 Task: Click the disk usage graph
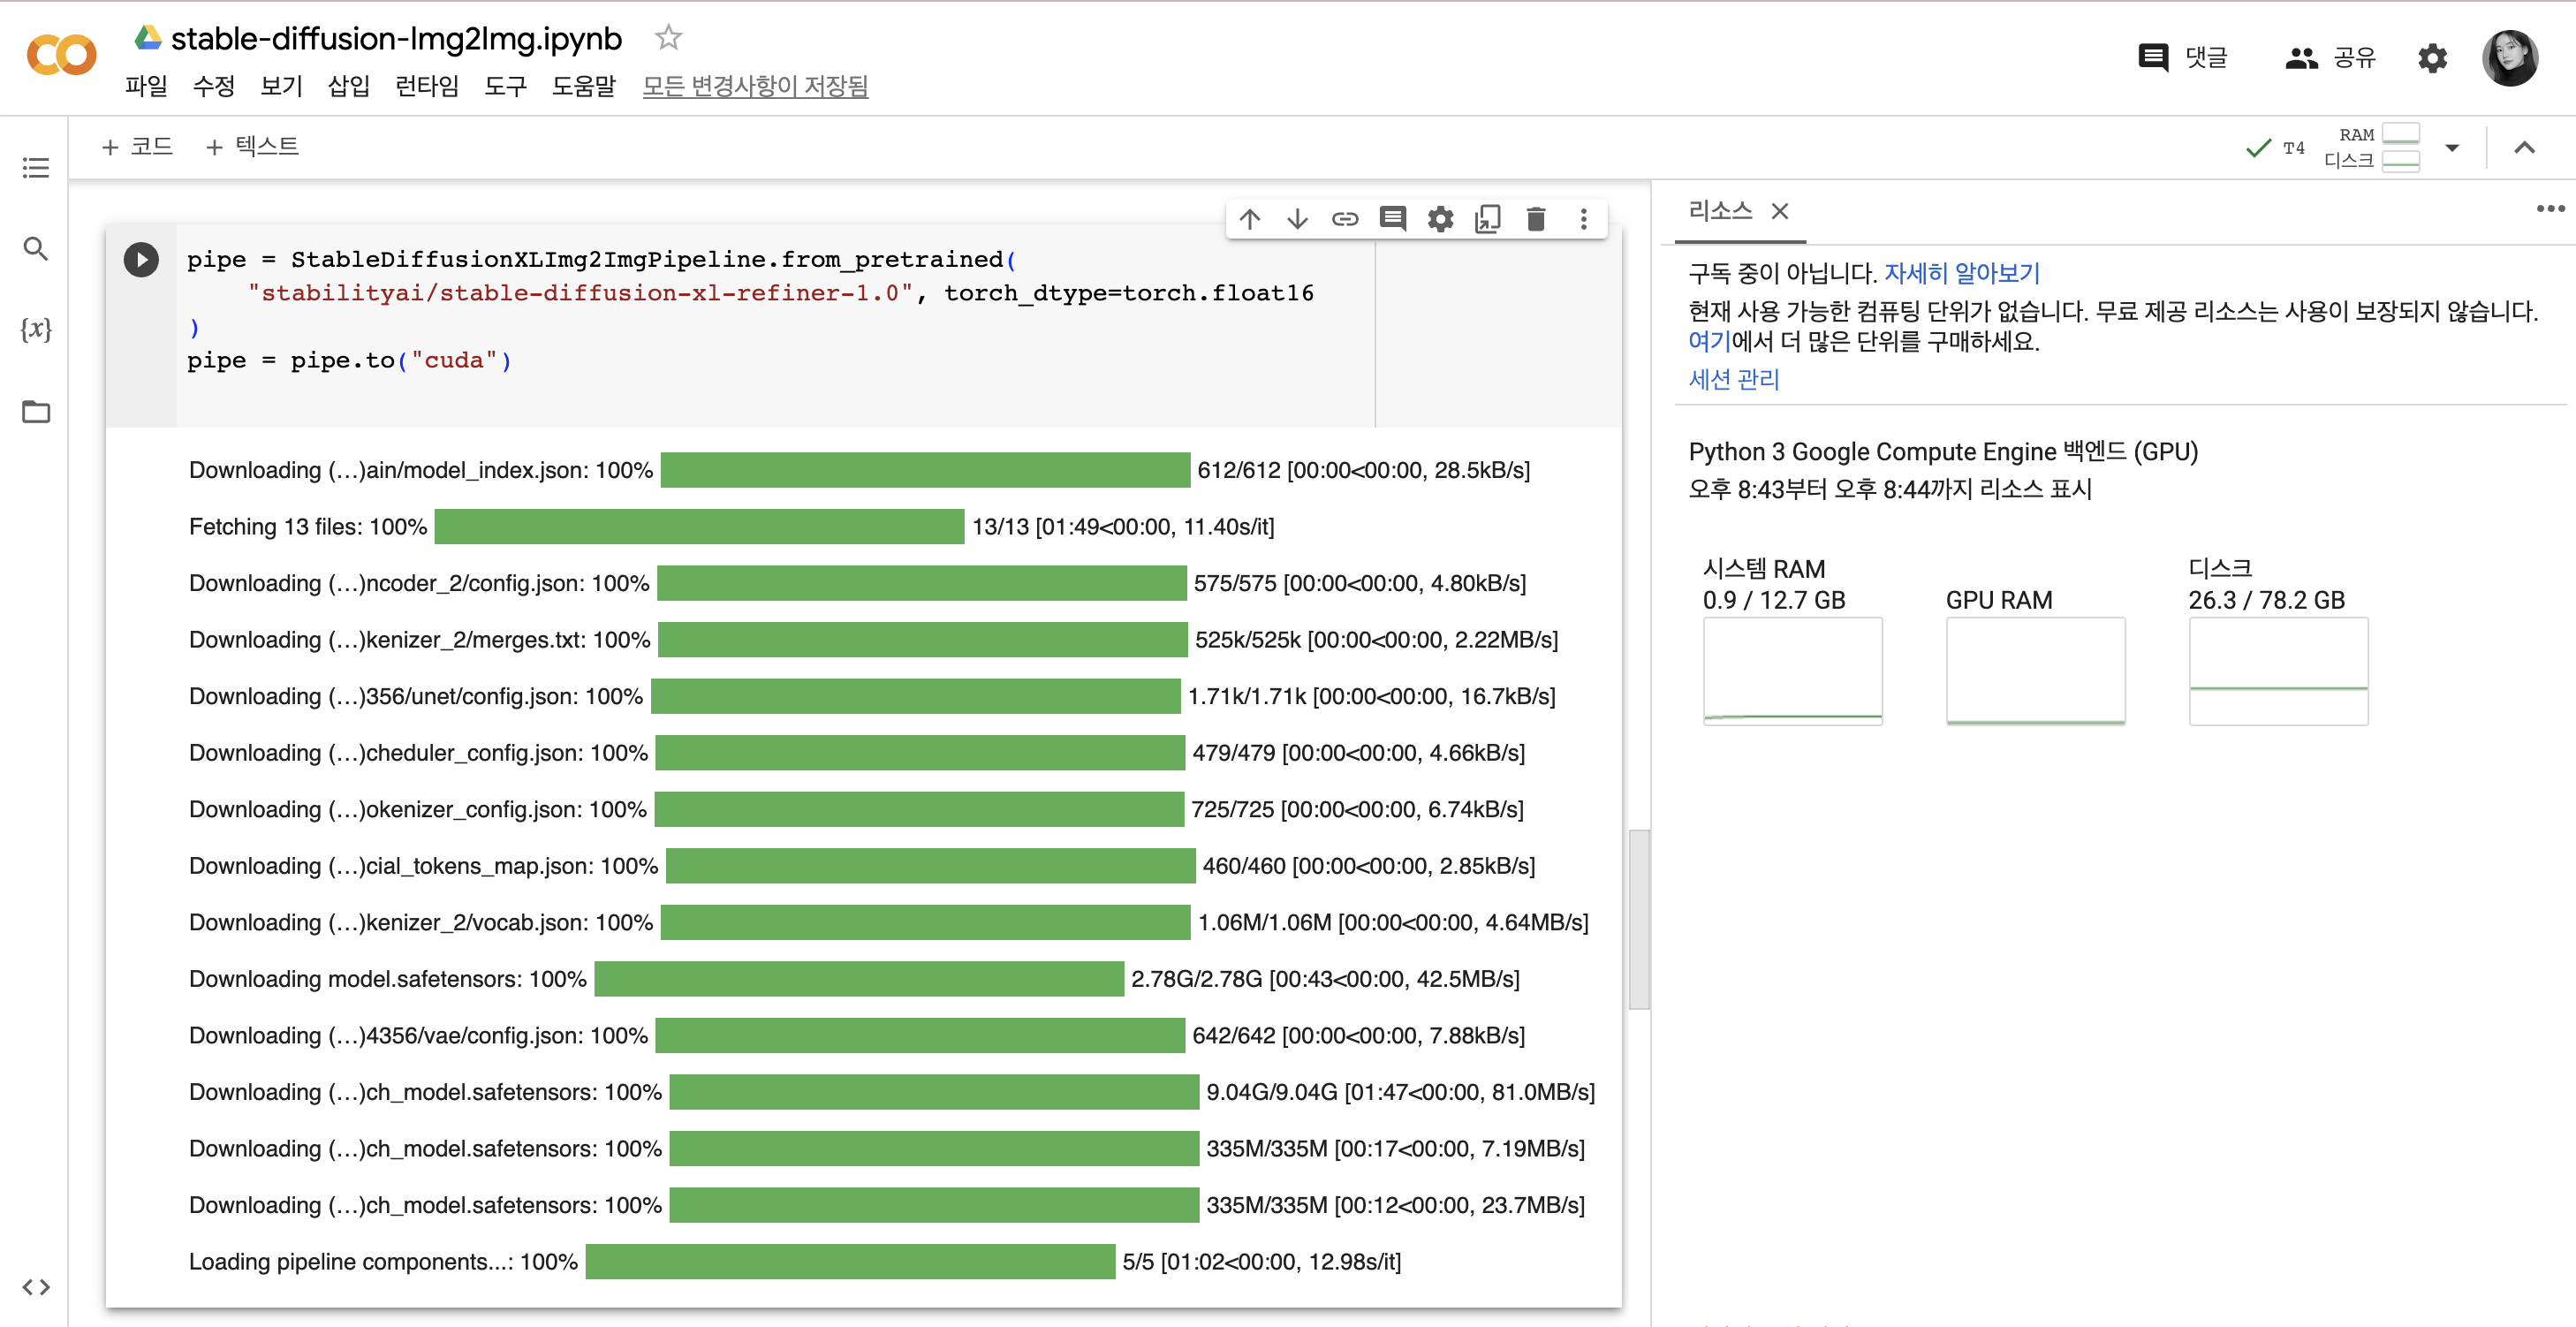(x=2278, y=671)
